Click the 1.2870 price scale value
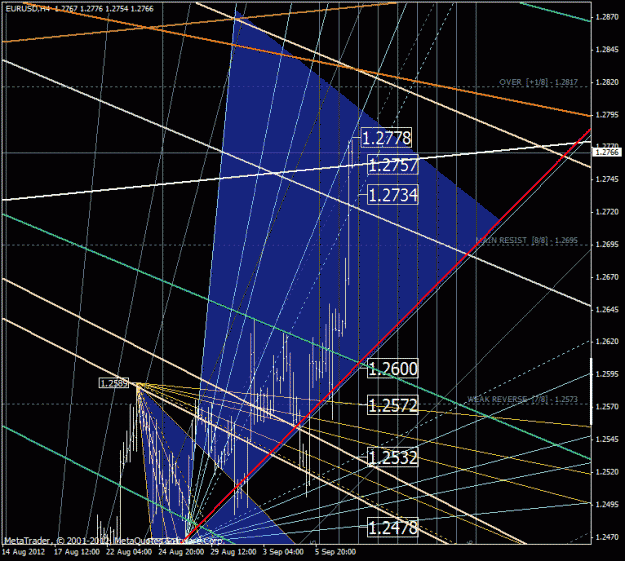This screenshot has width=625, height=561. pos(607,17)
